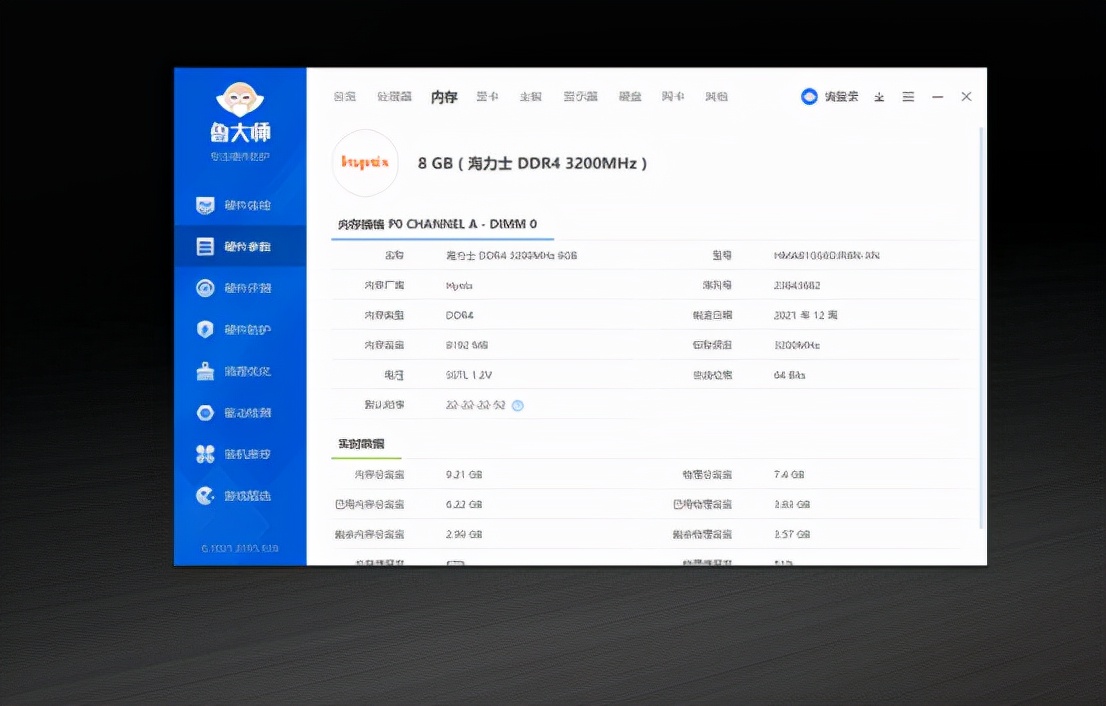The image size is (1106, 706).
Task: Switch to the 处理器 tab
Action: click(392, 97)
